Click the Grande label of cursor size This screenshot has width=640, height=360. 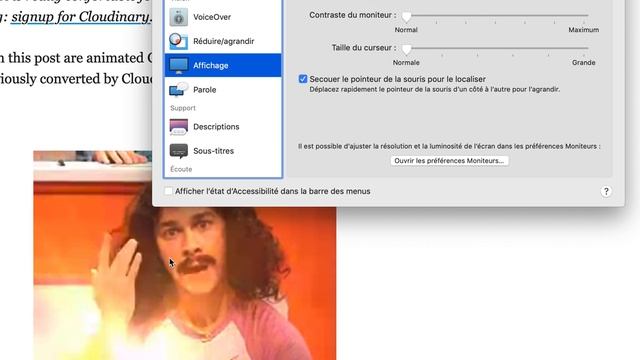(583, 62)
